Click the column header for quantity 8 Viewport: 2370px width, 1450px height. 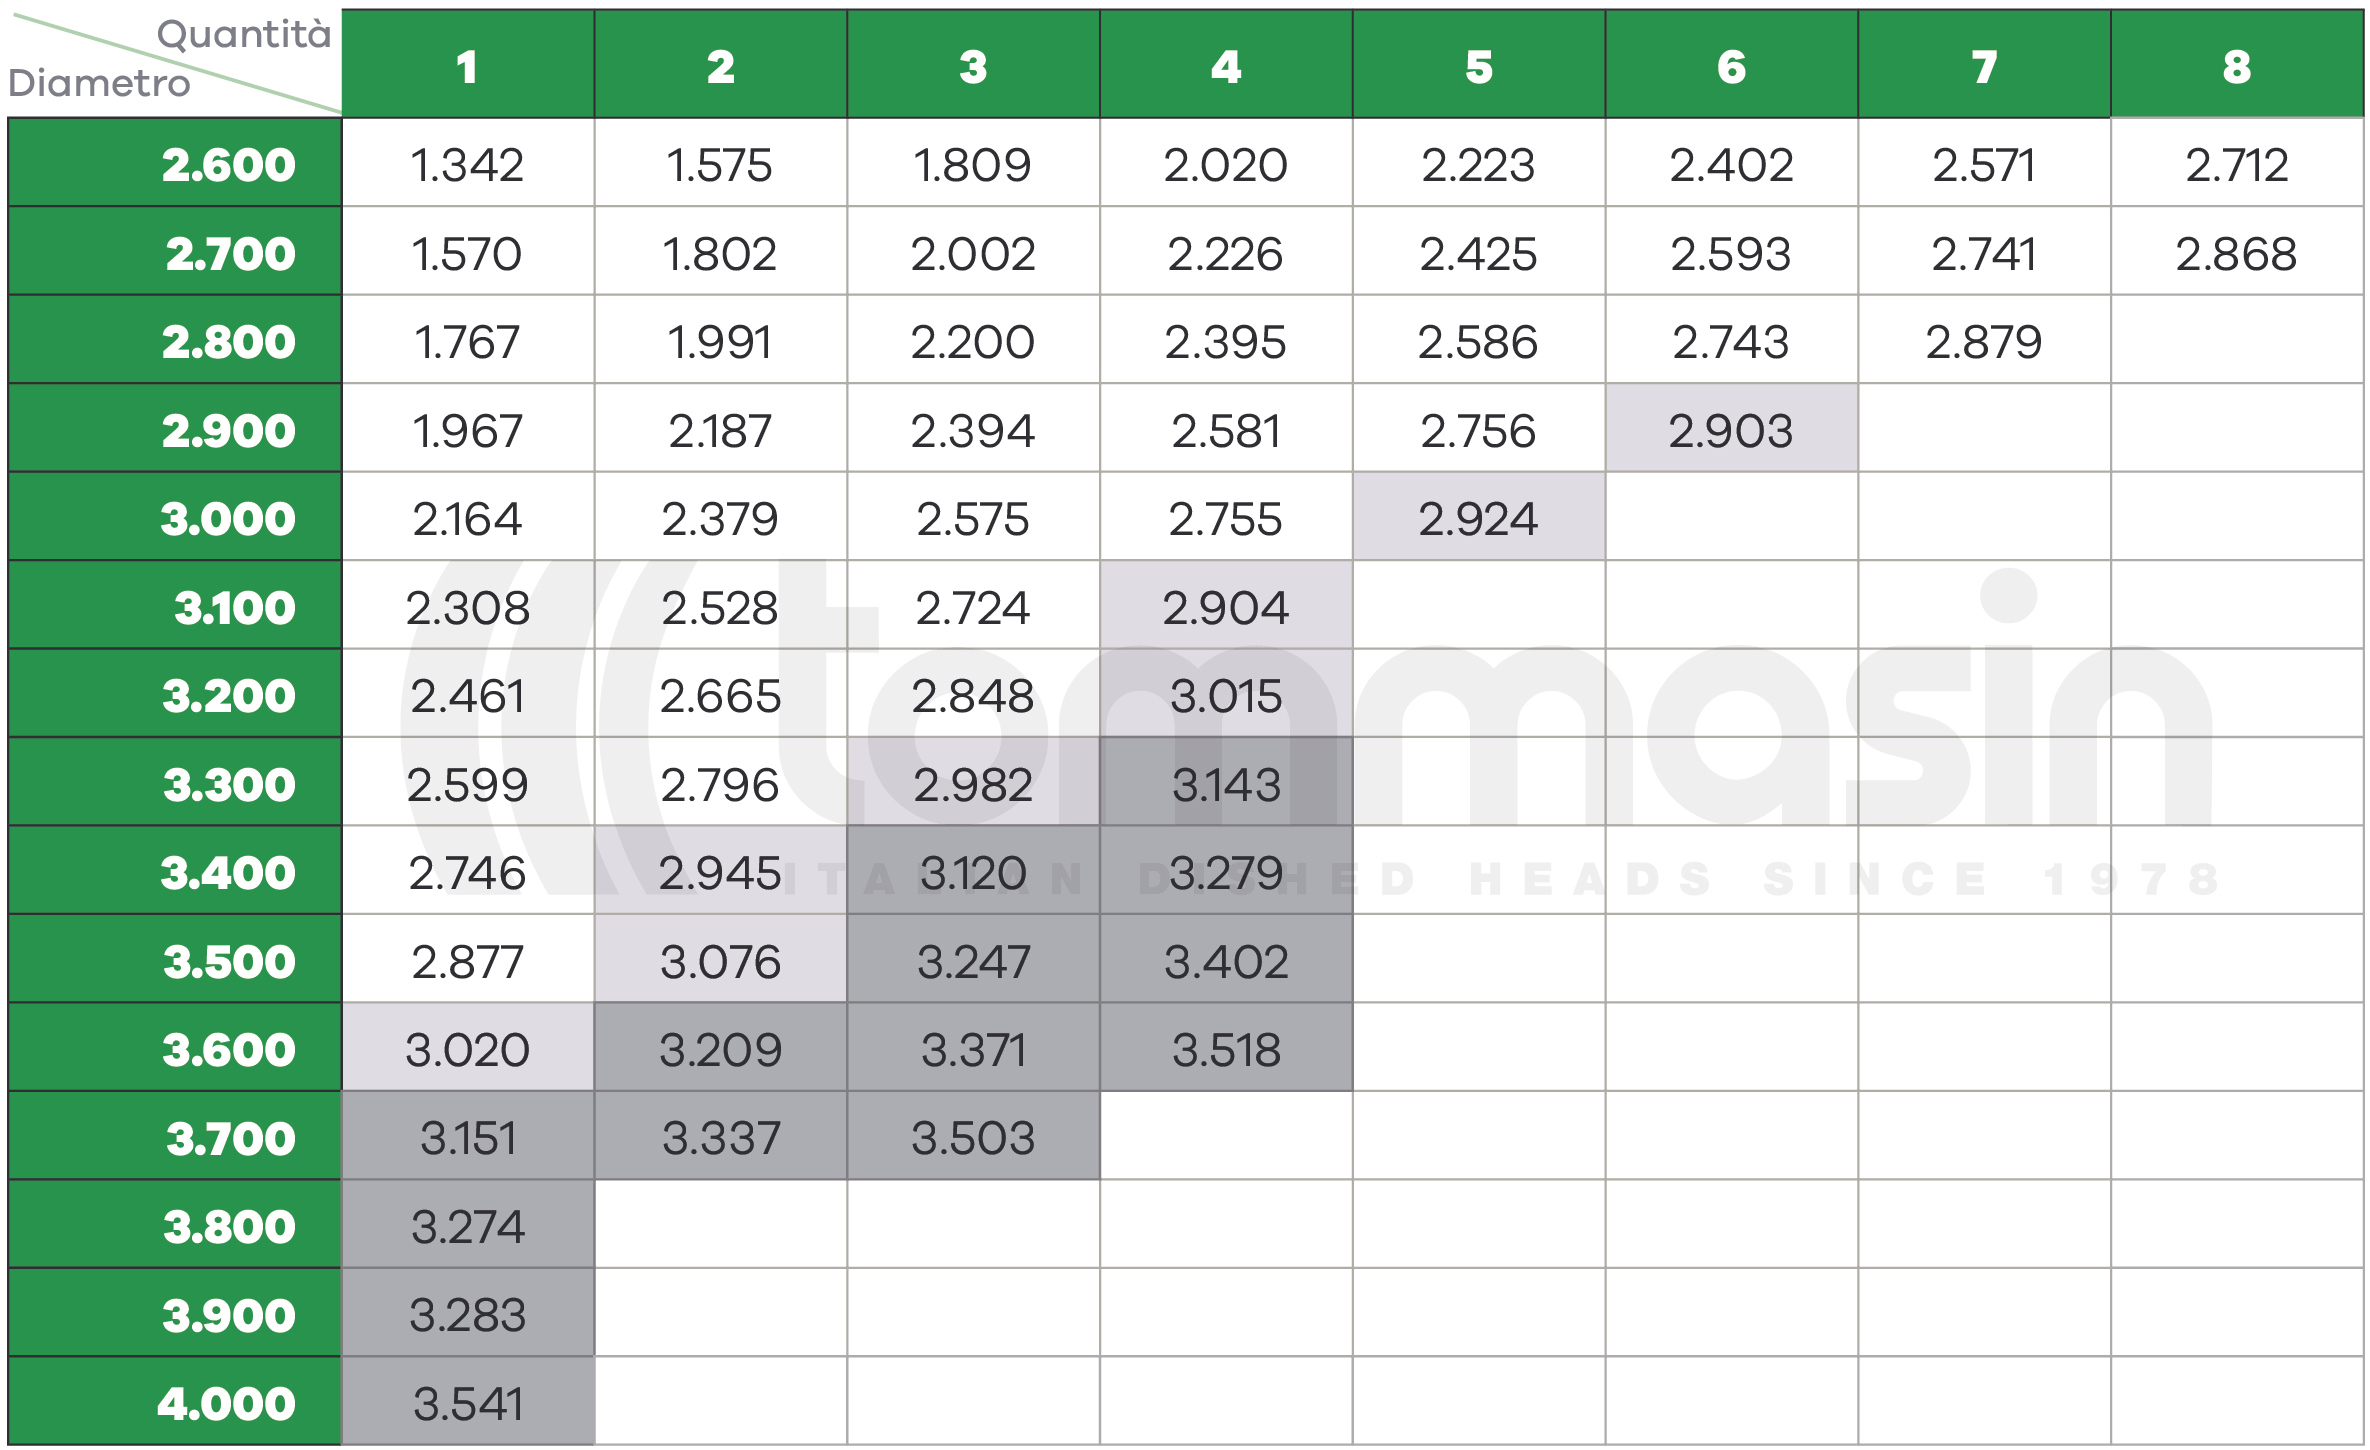[2237, 64]
